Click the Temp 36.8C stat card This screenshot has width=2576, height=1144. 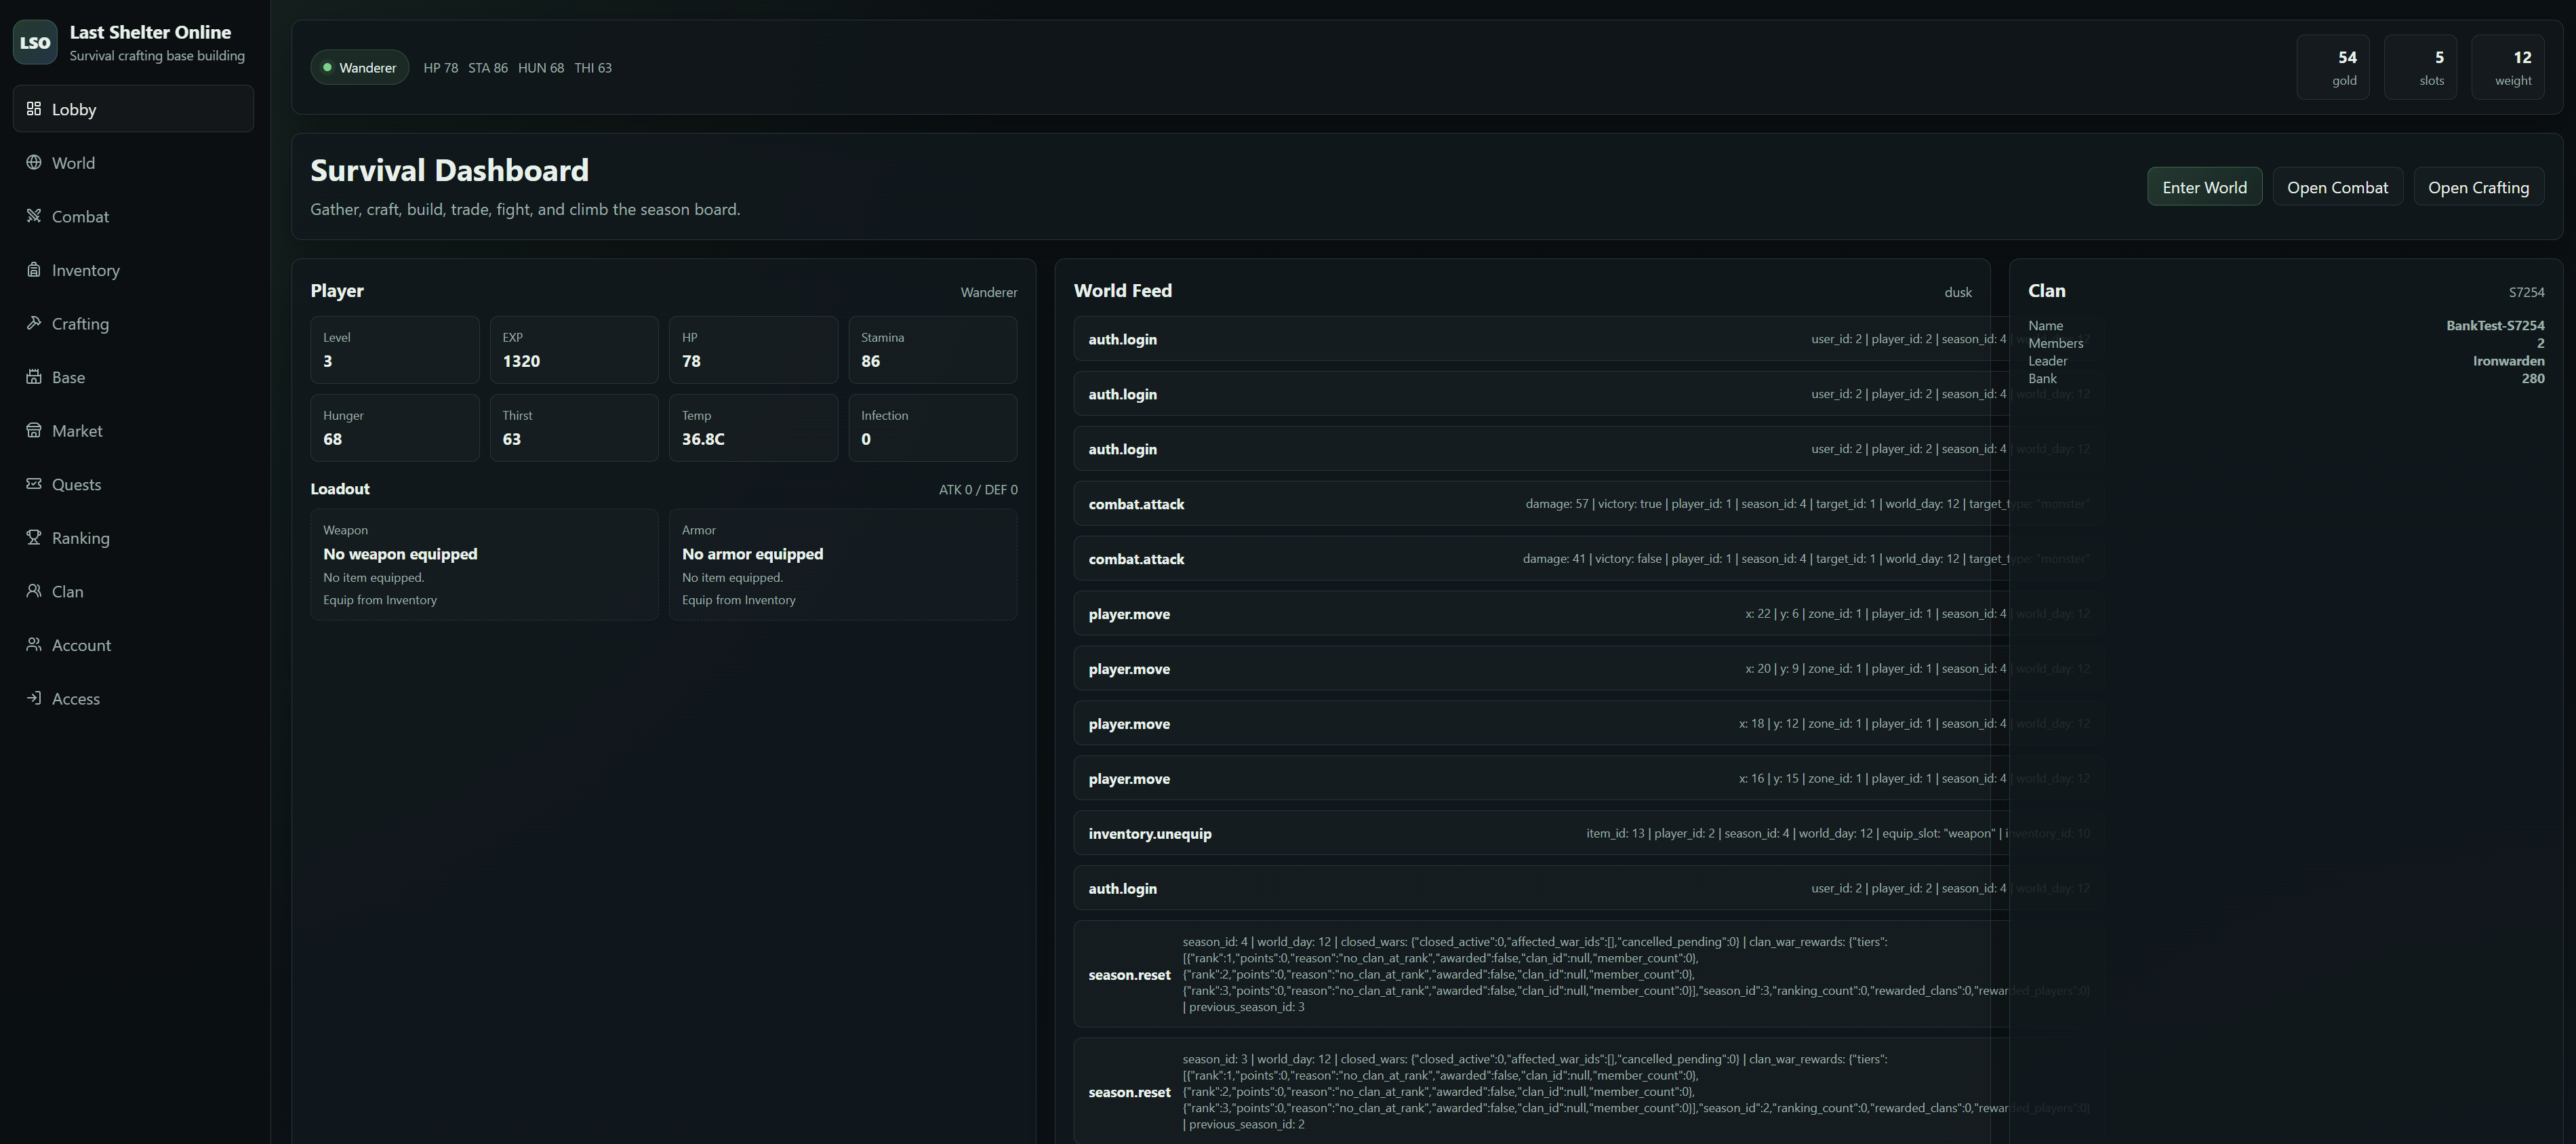[x=753, y=428]
